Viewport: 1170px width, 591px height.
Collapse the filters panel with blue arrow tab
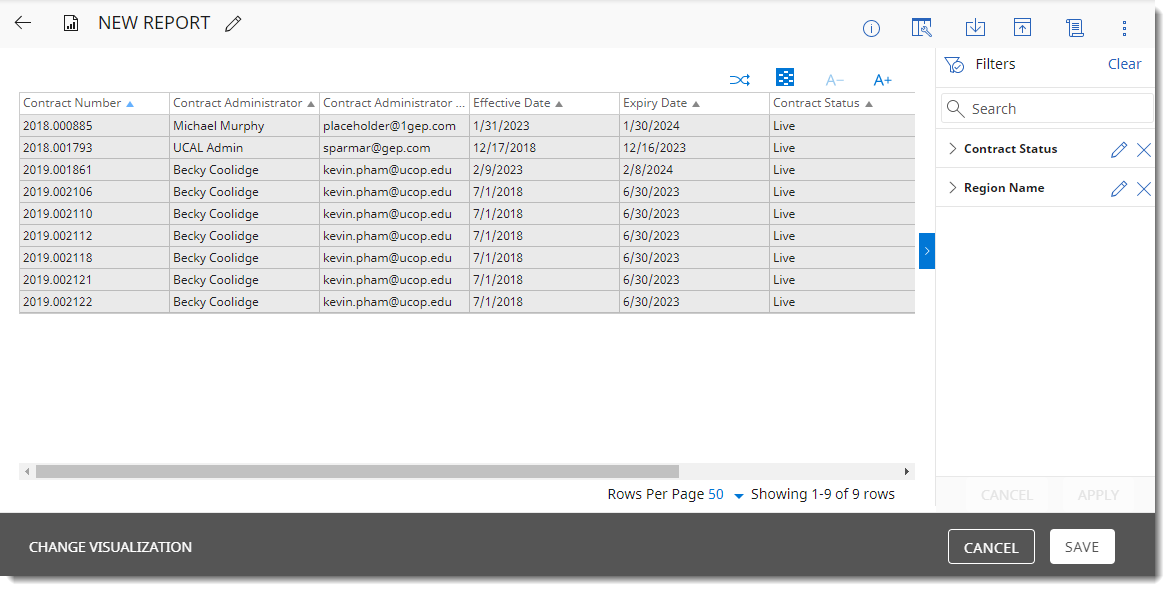(927, 251)
